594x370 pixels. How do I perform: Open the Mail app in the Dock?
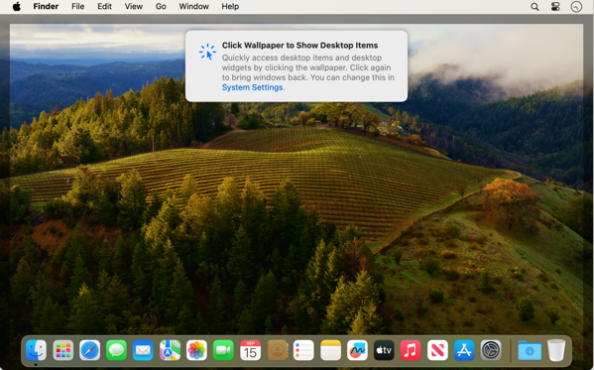click(143, 350)
